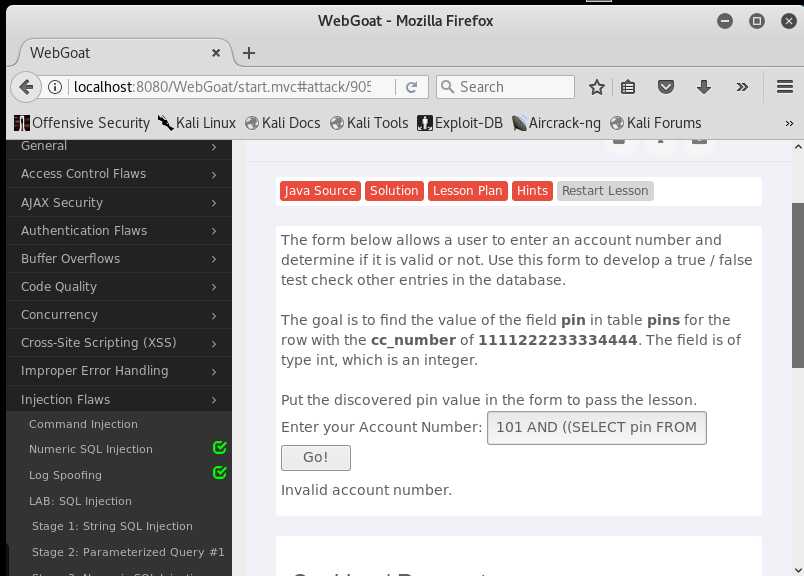Click green completed check beside Numeric SQL Injection
Viewport: 804px width, 576px height.
(x=219, y=447)
